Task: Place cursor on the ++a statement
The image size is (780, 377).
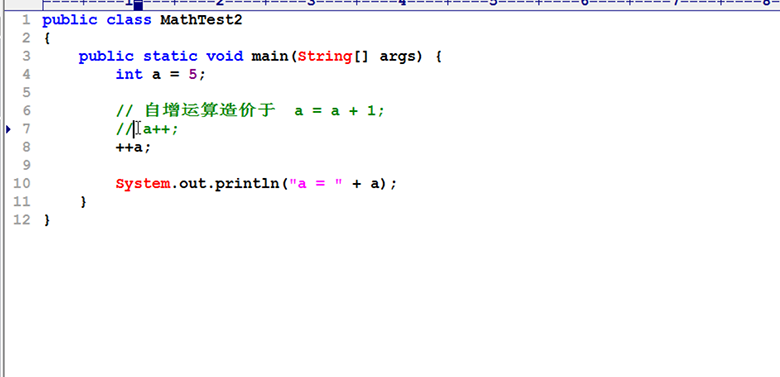Action: (133, 147)
